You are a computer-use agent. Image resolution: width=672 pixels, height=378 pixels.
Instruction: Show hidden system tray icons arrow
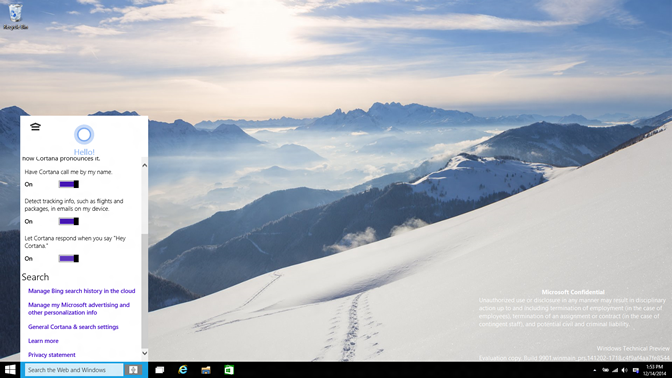tap(595, 370)
